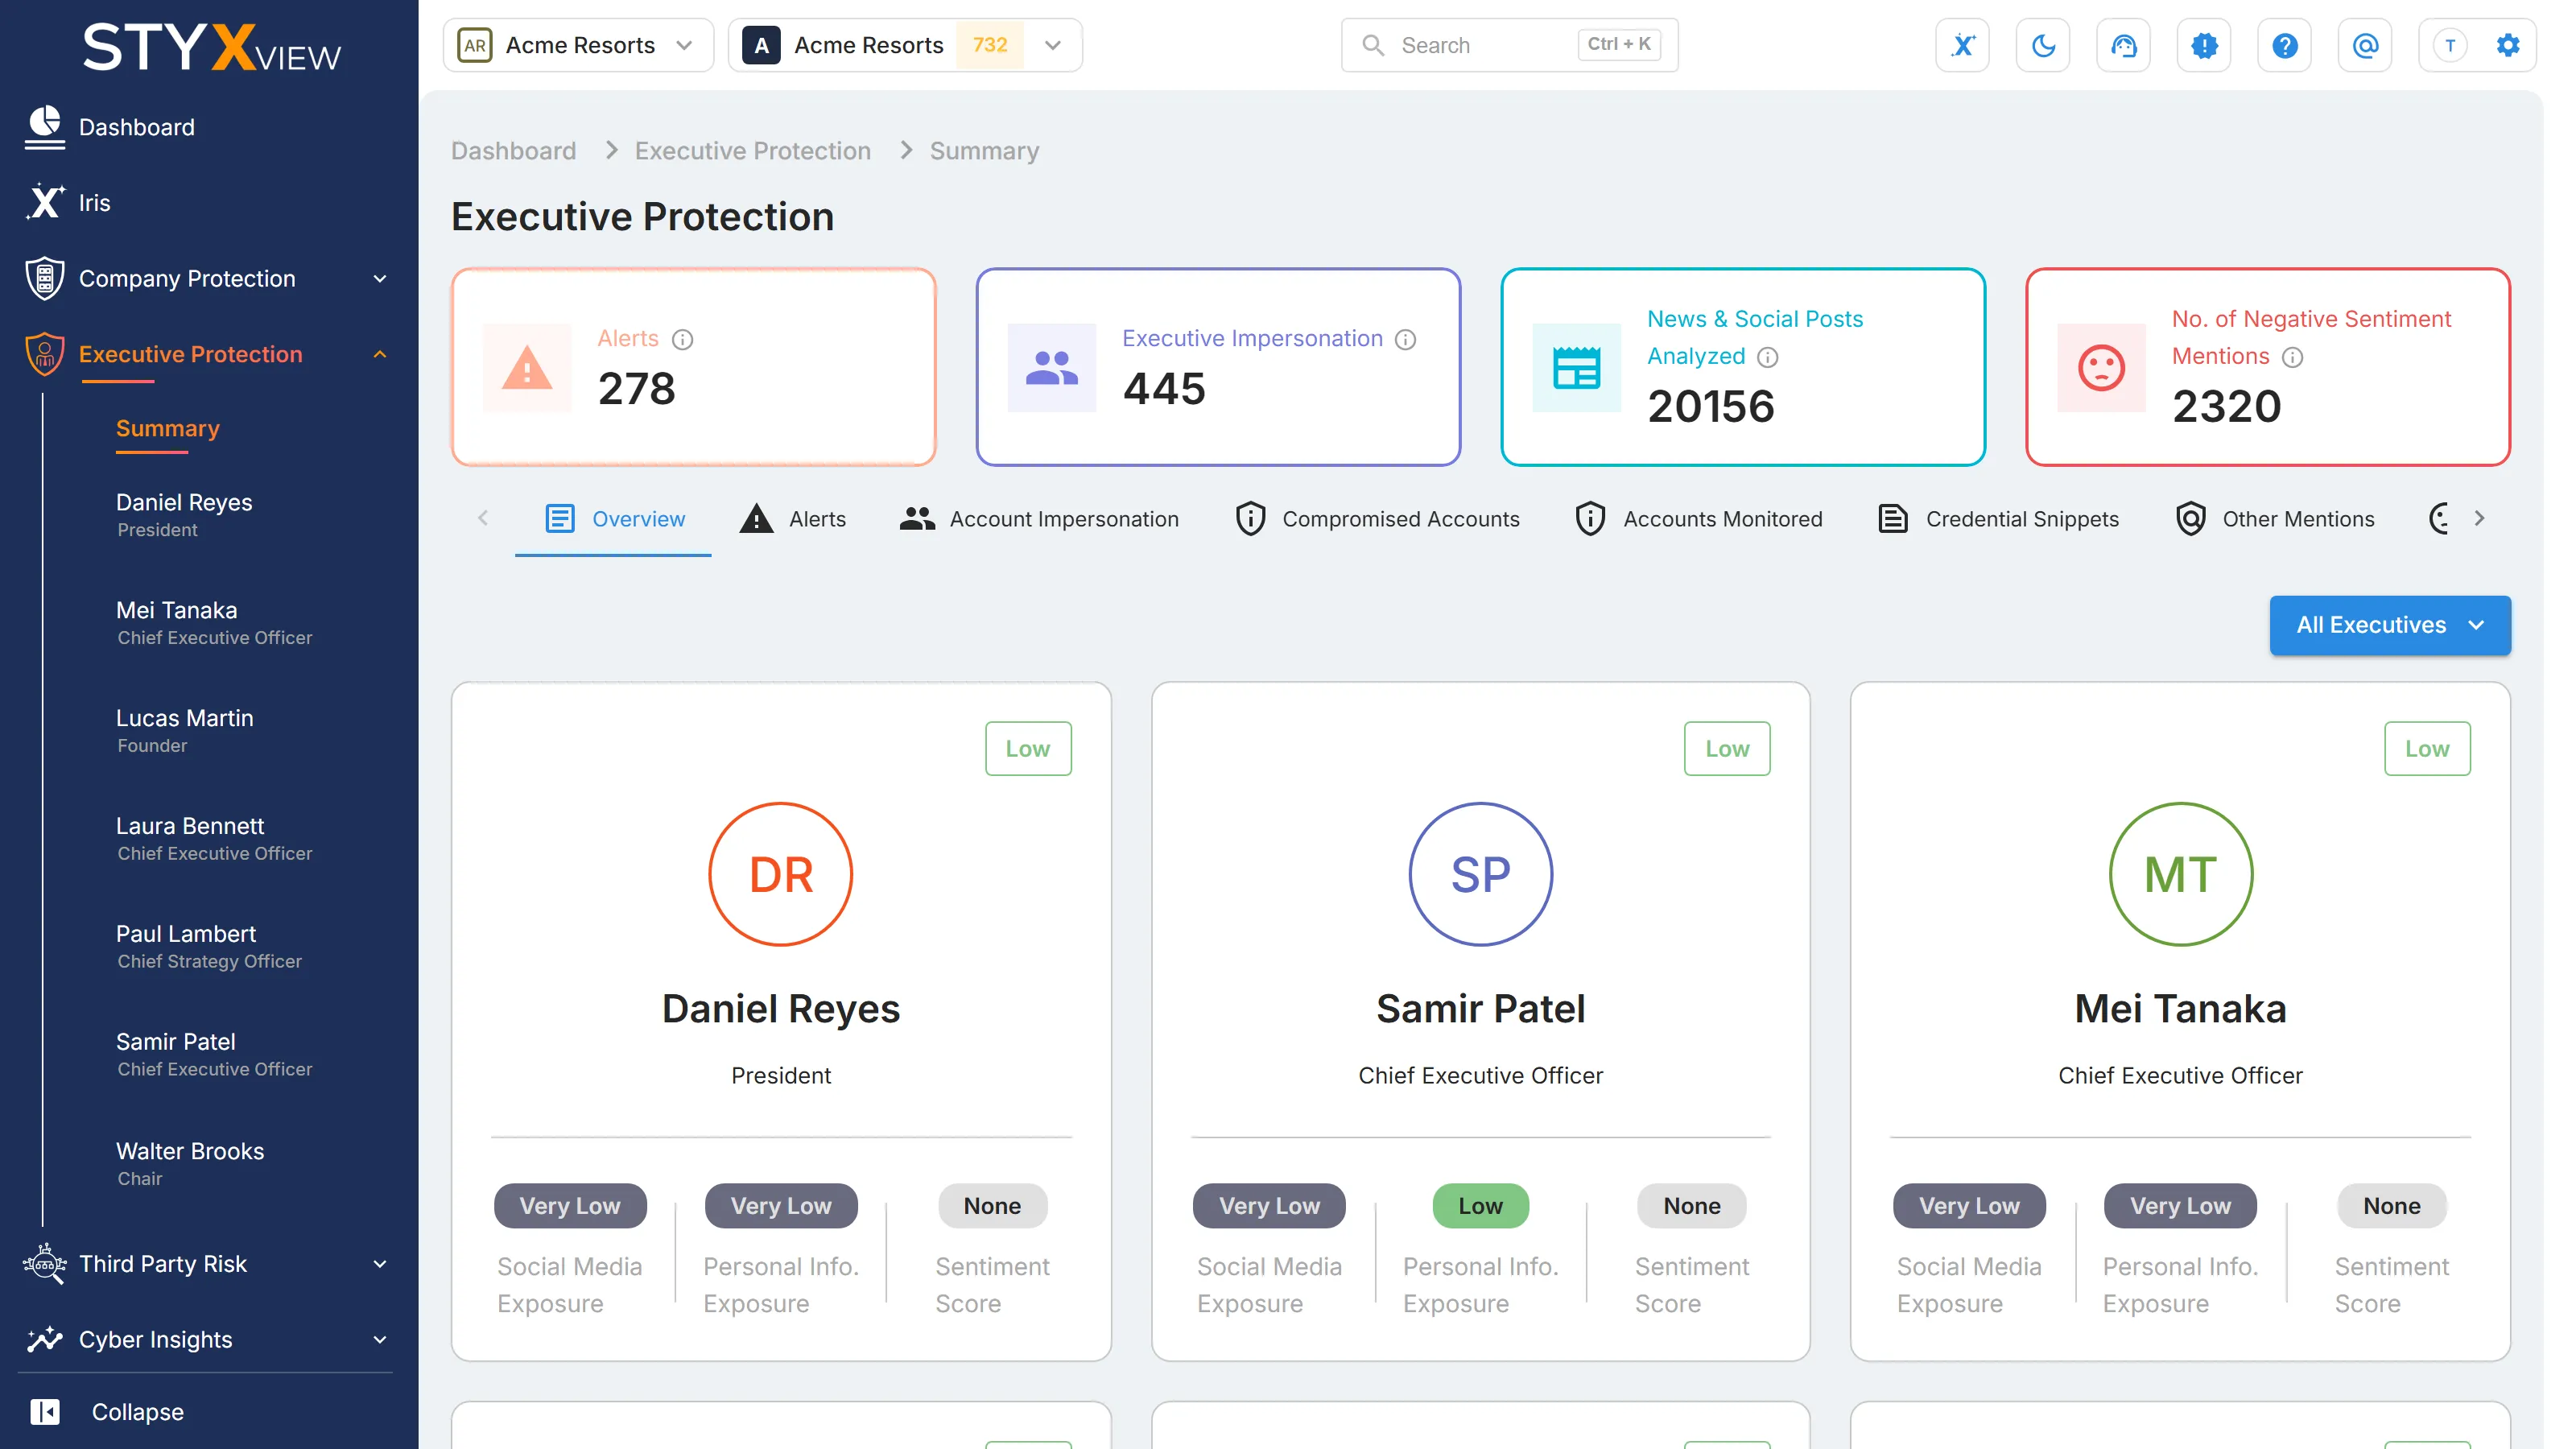2576x1449 pixels.
Task: Switch to the Alerts tab
Action: coord(793,519)
